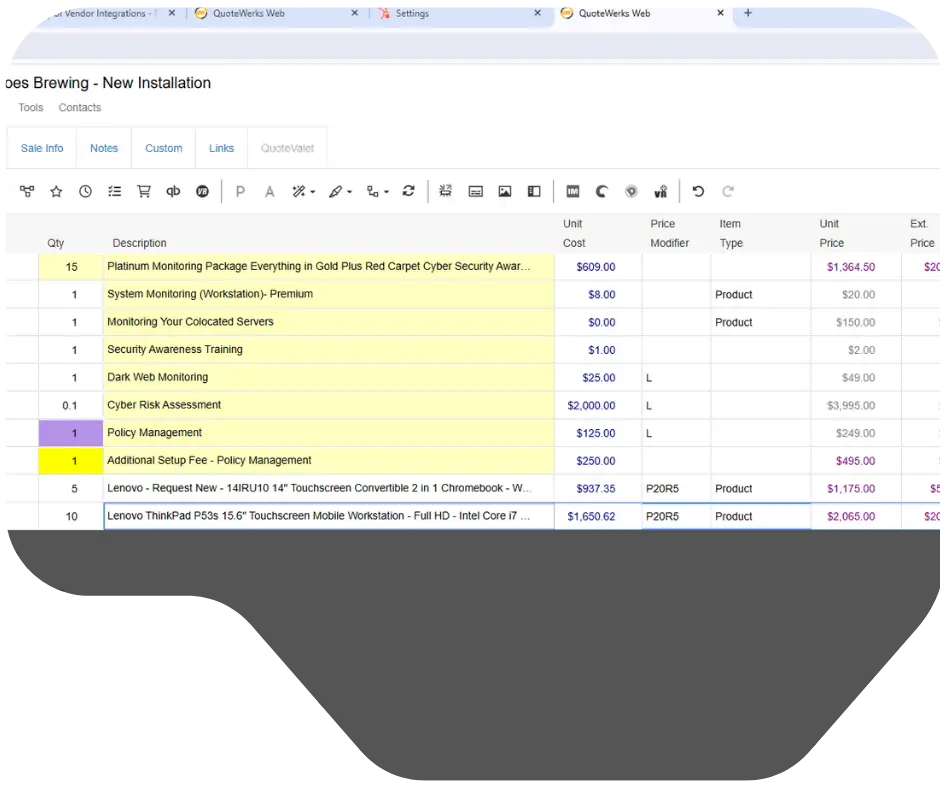This screenshot has width=940, height=788.
Task: Undo the last change
Action: click(697, 191)
